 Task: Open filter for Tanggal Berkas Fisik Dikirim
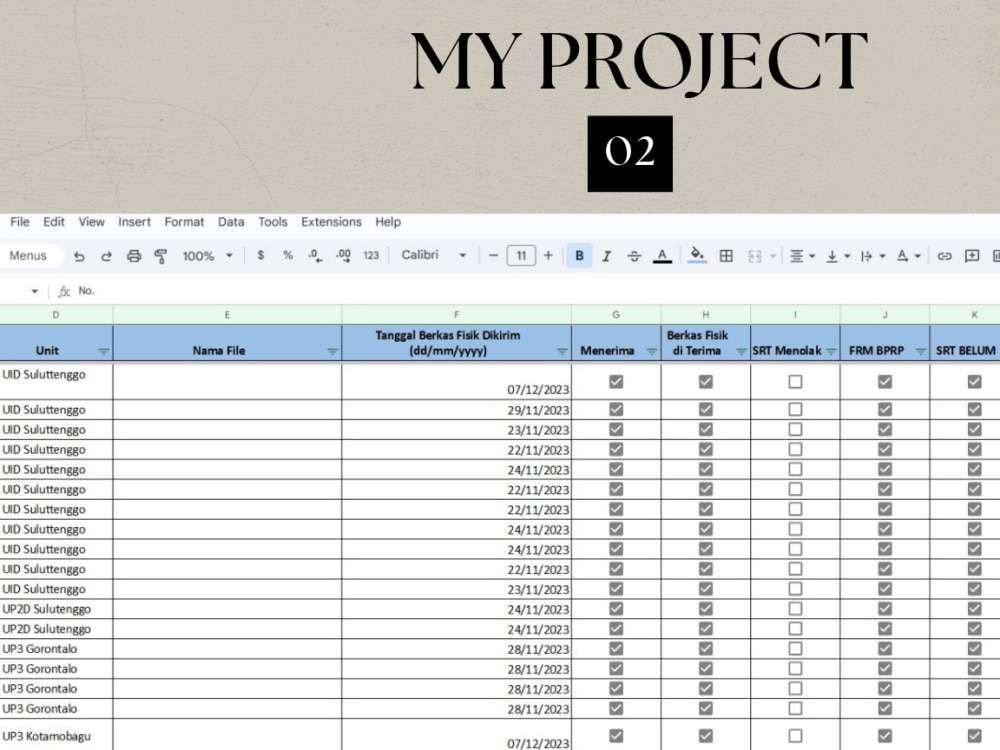pos(562,351)
